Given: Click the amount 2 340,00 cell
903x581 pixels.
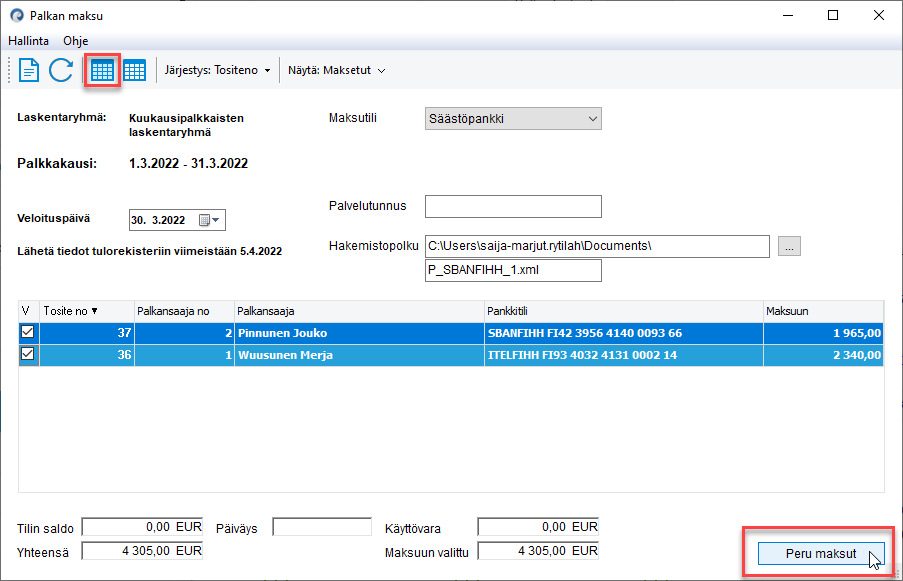Looking at the screenshot, I should 824,355.
